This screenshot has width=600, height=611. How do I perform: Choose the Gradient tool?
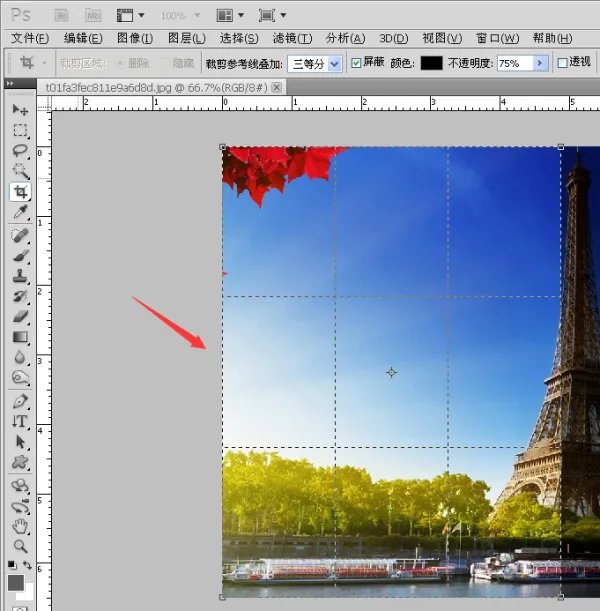[19, 337]
